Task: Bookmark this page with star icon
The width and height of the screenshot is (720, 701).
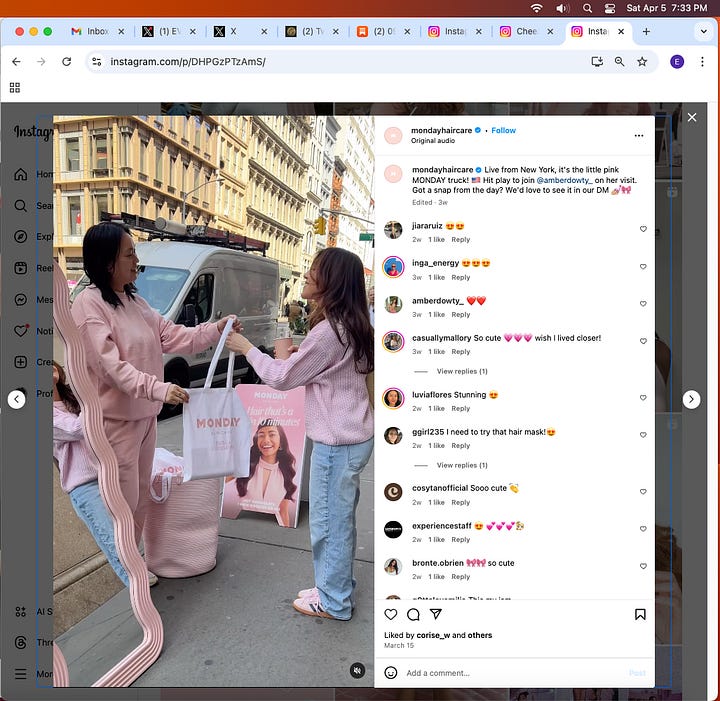Action: tap(642, 62)
